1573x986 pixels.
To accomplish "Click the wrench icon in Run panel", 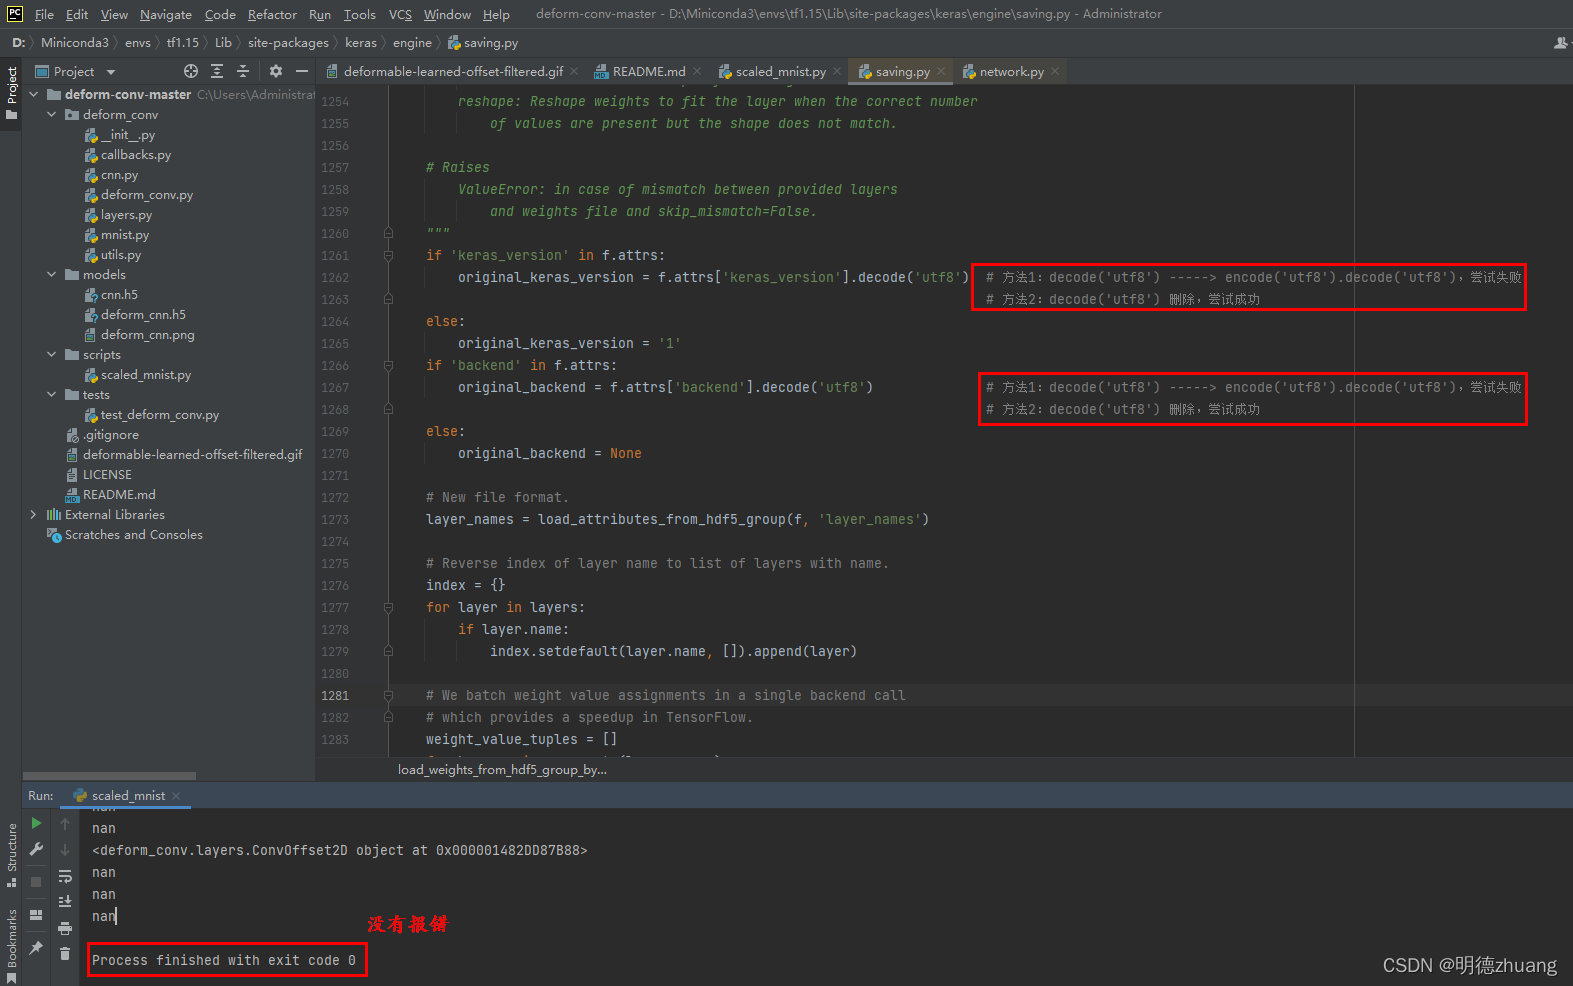I will click(x=36, y=849).
